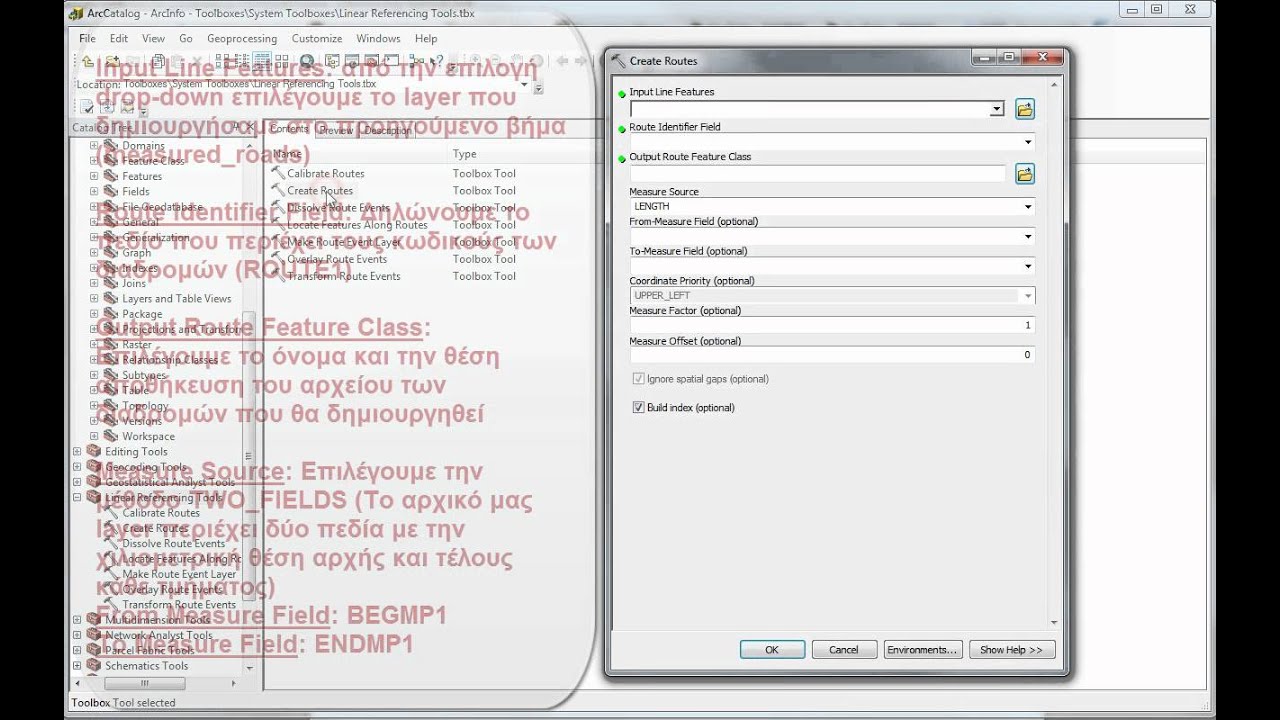This screenshot has width=1280, height=720.
Task: Switch to the Description tab
Action: [387, 130]
